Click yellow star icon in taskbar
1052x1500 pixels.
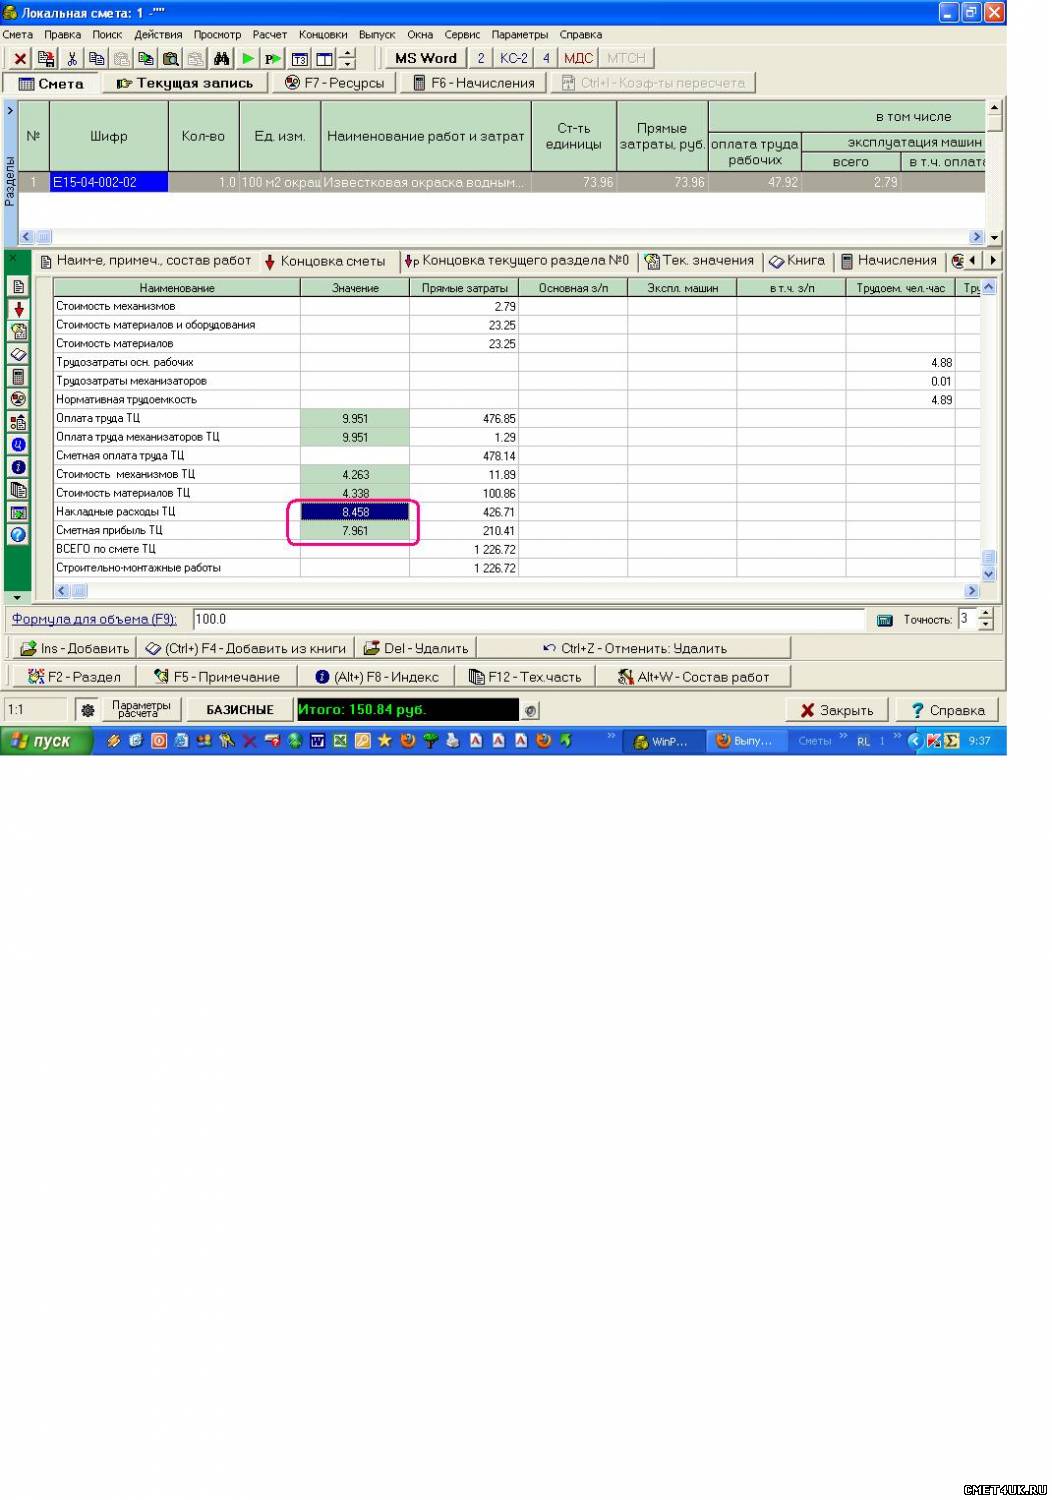tap(384, 741)
